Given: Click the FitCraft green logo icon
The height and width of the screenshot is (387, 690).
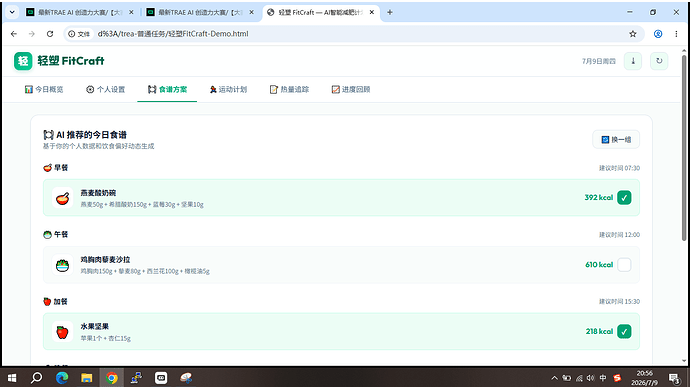Looking at the screenshot, I should click(x=23, y=61).
